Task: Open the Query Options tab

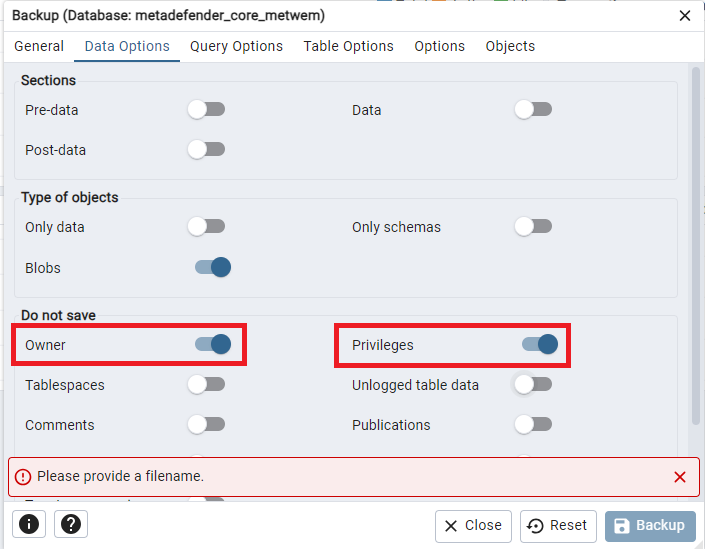Action: pos(236,46)
